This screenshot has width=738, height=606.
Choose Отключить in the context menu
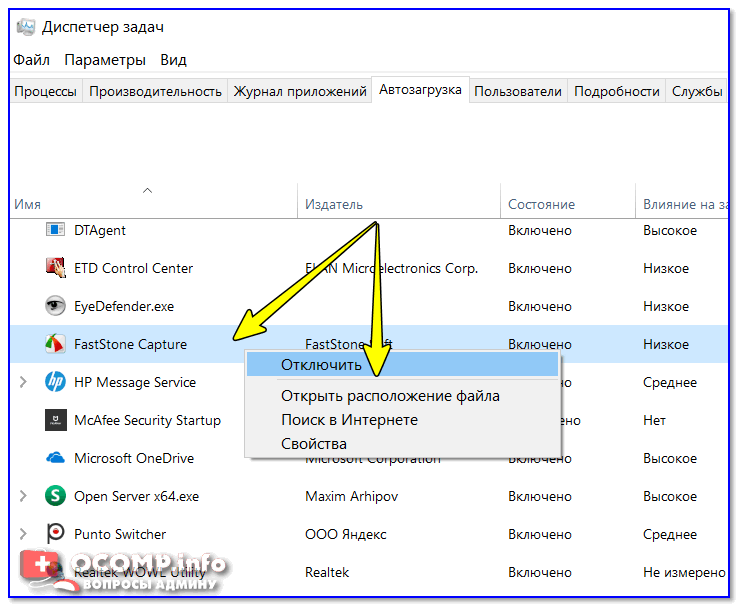(402, 365)
